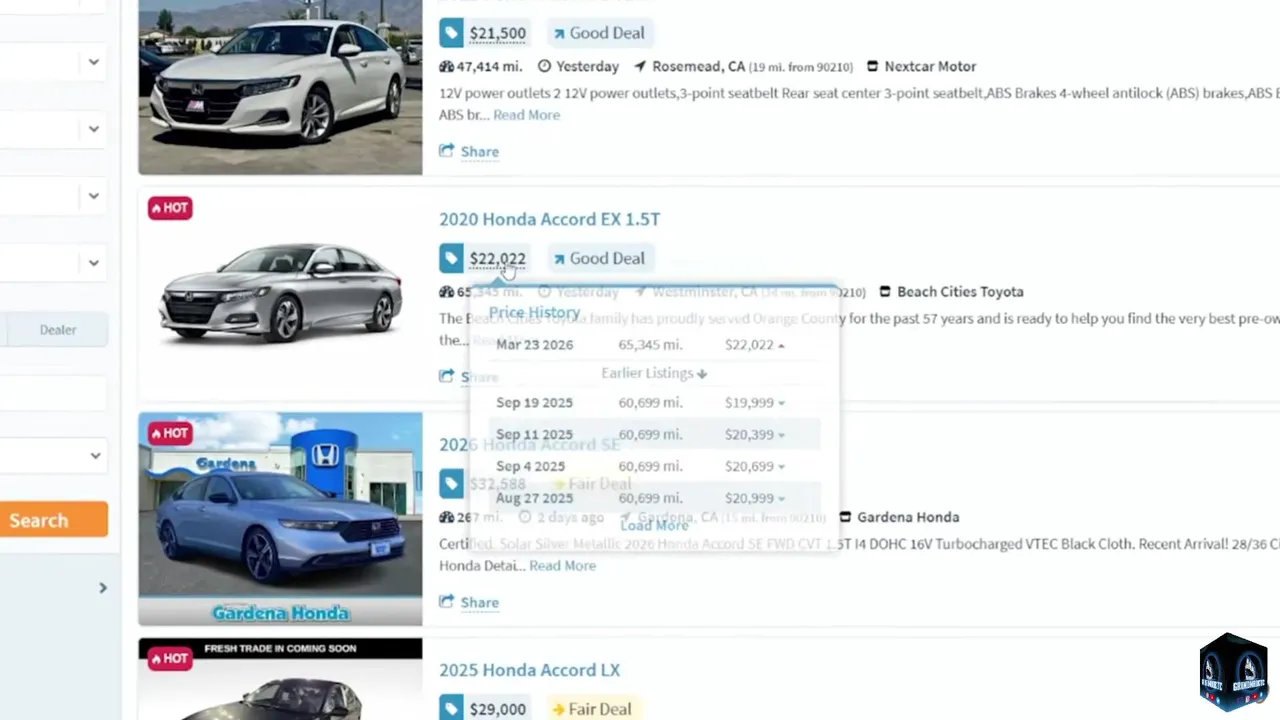This screenshot has width=1280, height=720.
Task: Click the $22,022 price to toggle price history
Action: (497, 258)
